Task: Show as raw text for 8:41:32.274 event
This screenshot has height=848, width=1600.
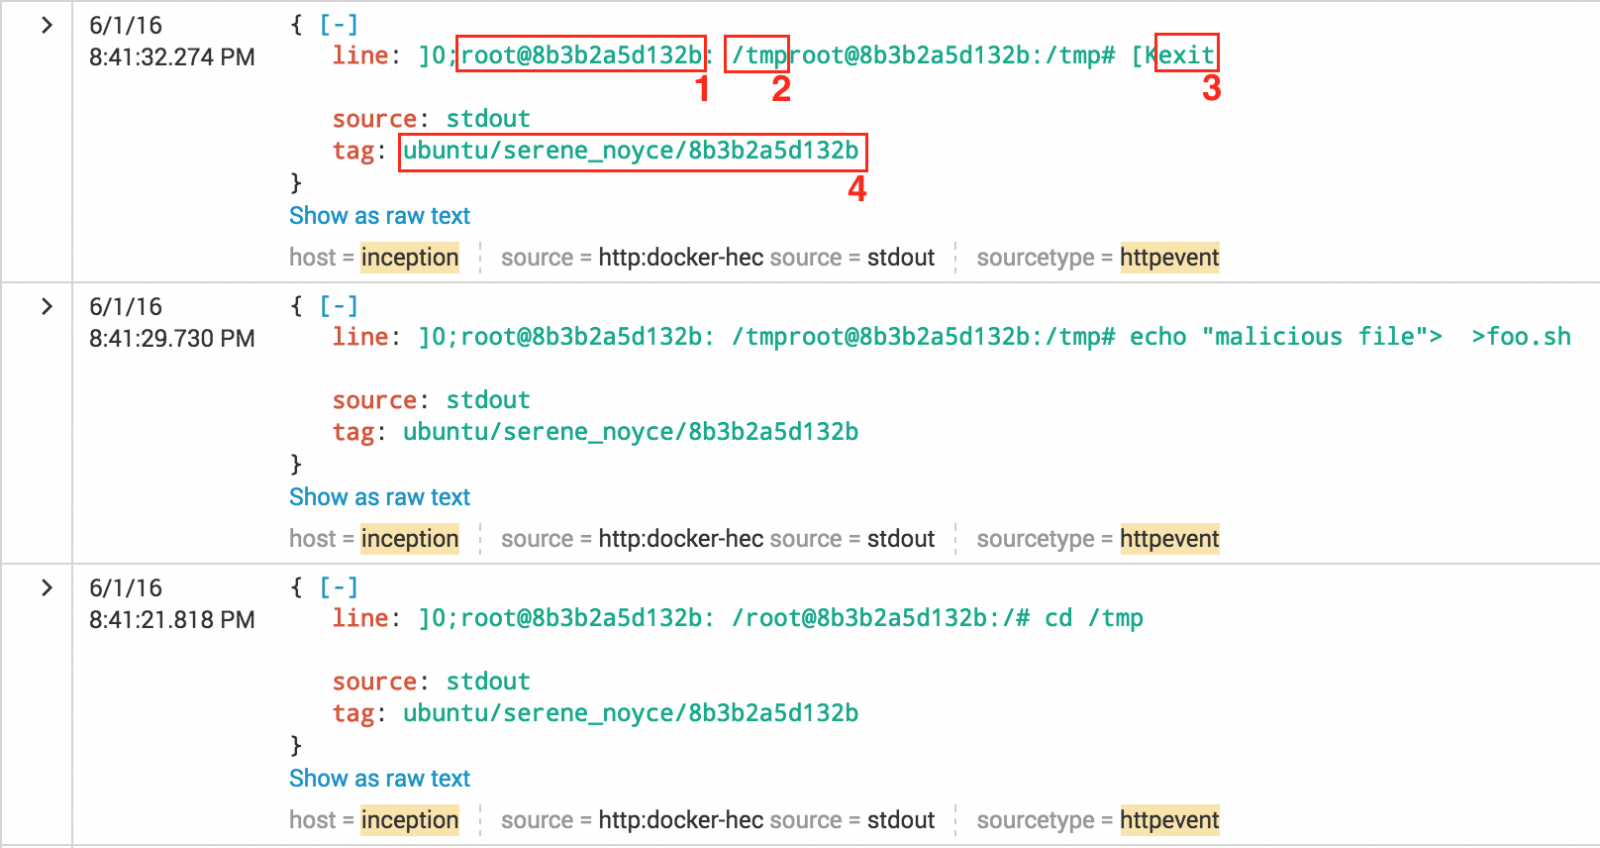Action: 380,216
